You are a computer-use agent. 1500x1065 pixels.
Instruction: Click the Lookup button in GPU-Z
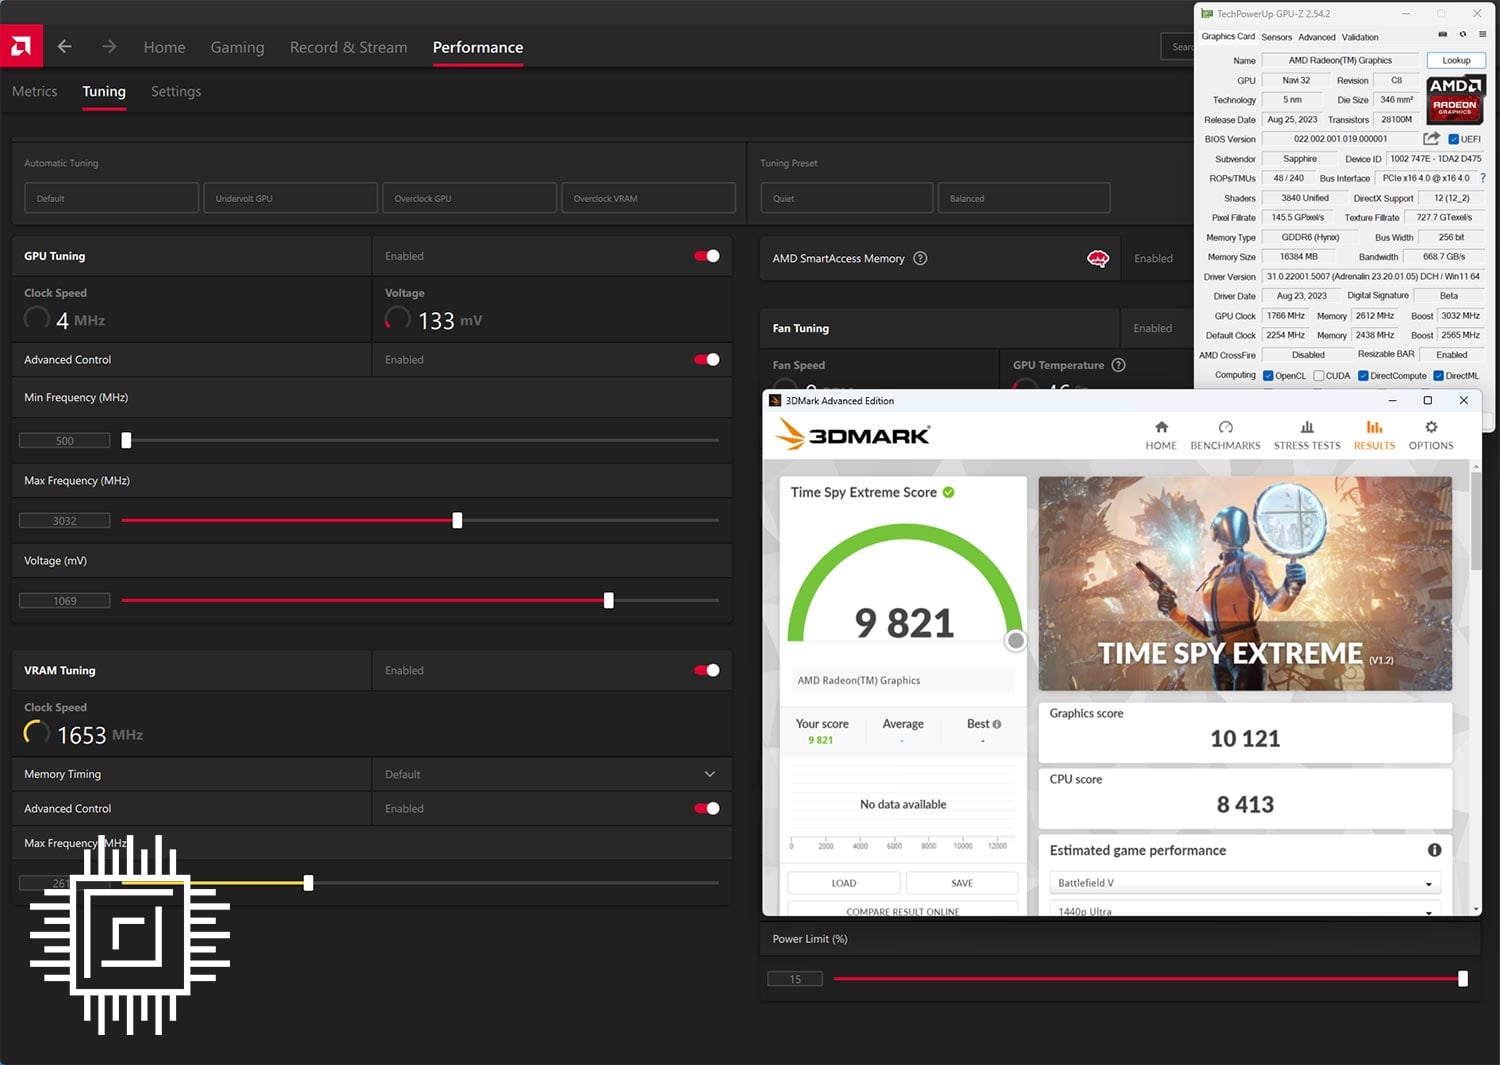click(x=1455, y=60)
